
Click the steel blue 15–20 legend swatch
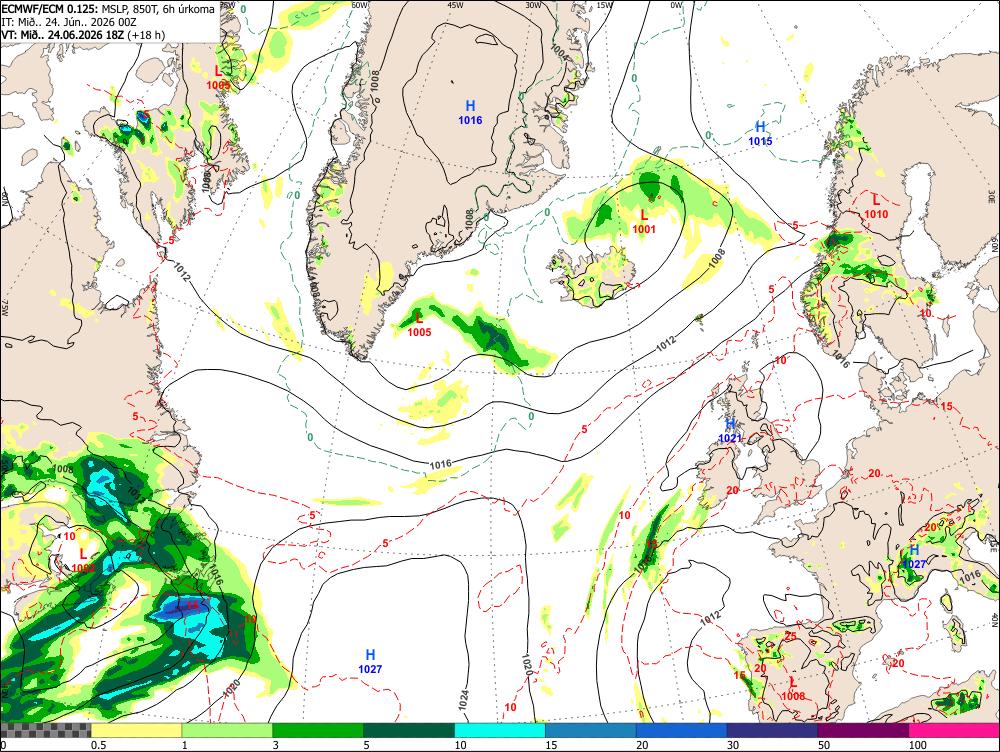591,730
